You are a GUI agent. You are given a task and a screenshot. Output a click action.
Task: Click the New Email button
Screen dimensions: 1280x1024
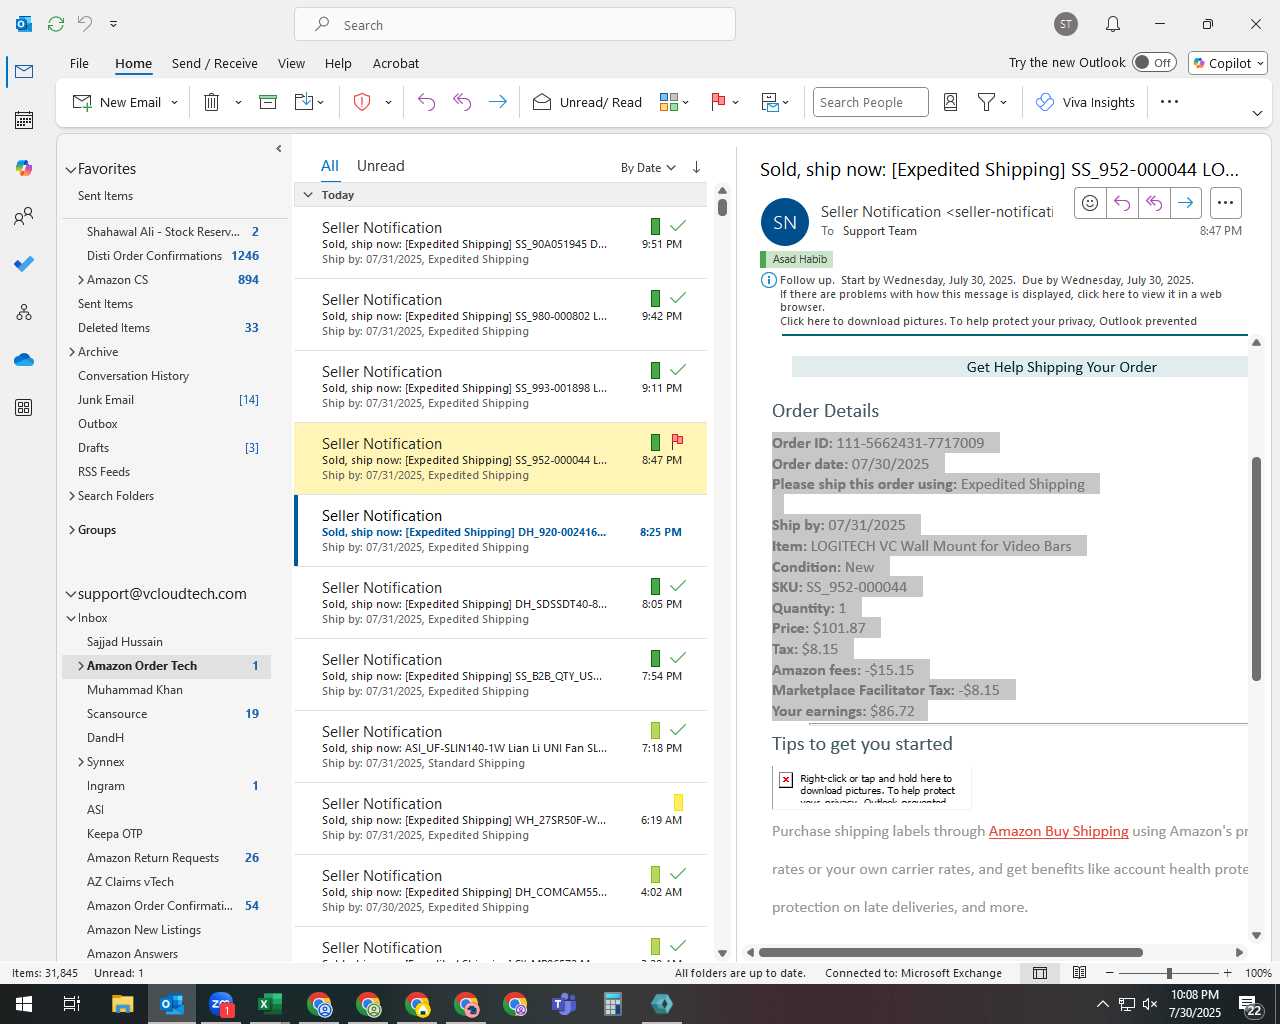[118, 102]
